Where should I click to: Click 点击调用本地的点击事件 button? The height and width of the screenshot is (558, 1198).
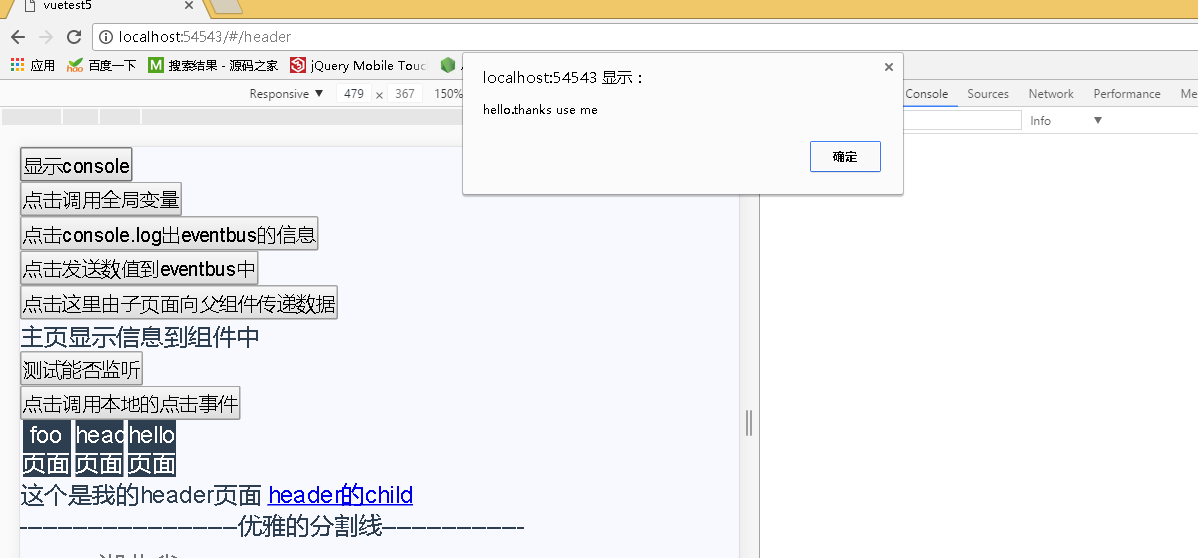(130, 403)
